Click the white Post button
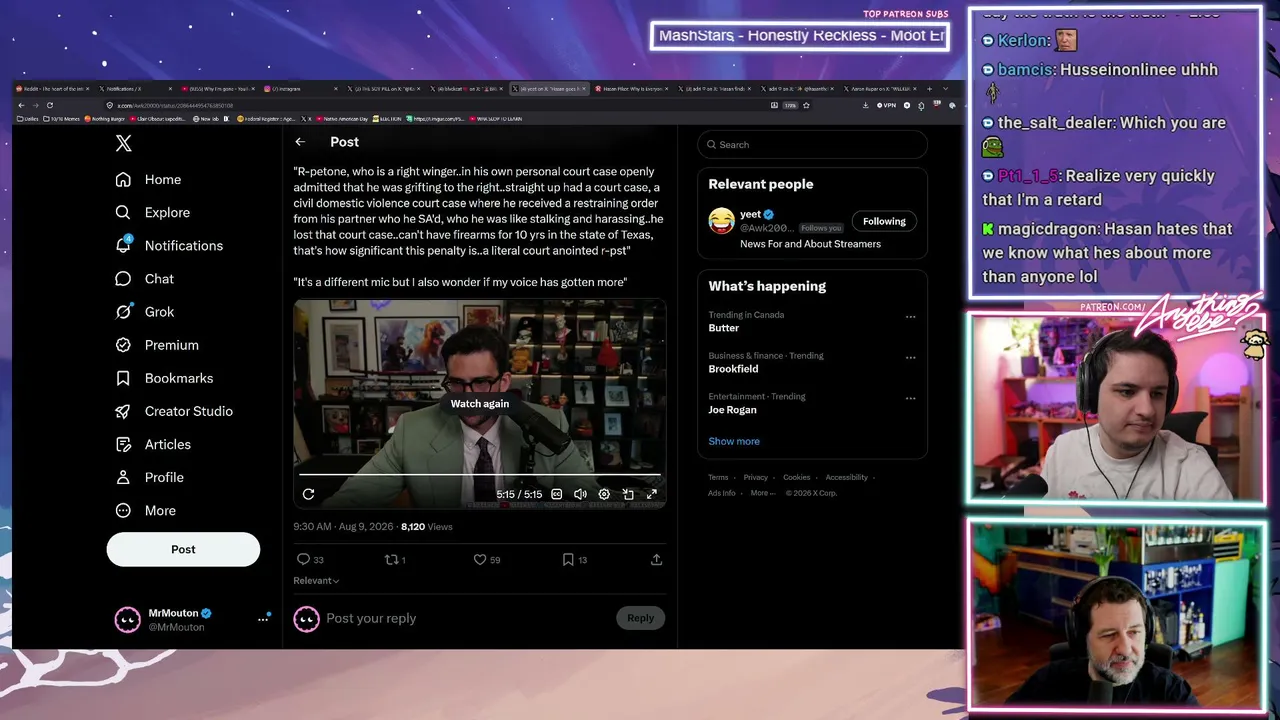This screenshot has height=720, width=1280. 183,549
